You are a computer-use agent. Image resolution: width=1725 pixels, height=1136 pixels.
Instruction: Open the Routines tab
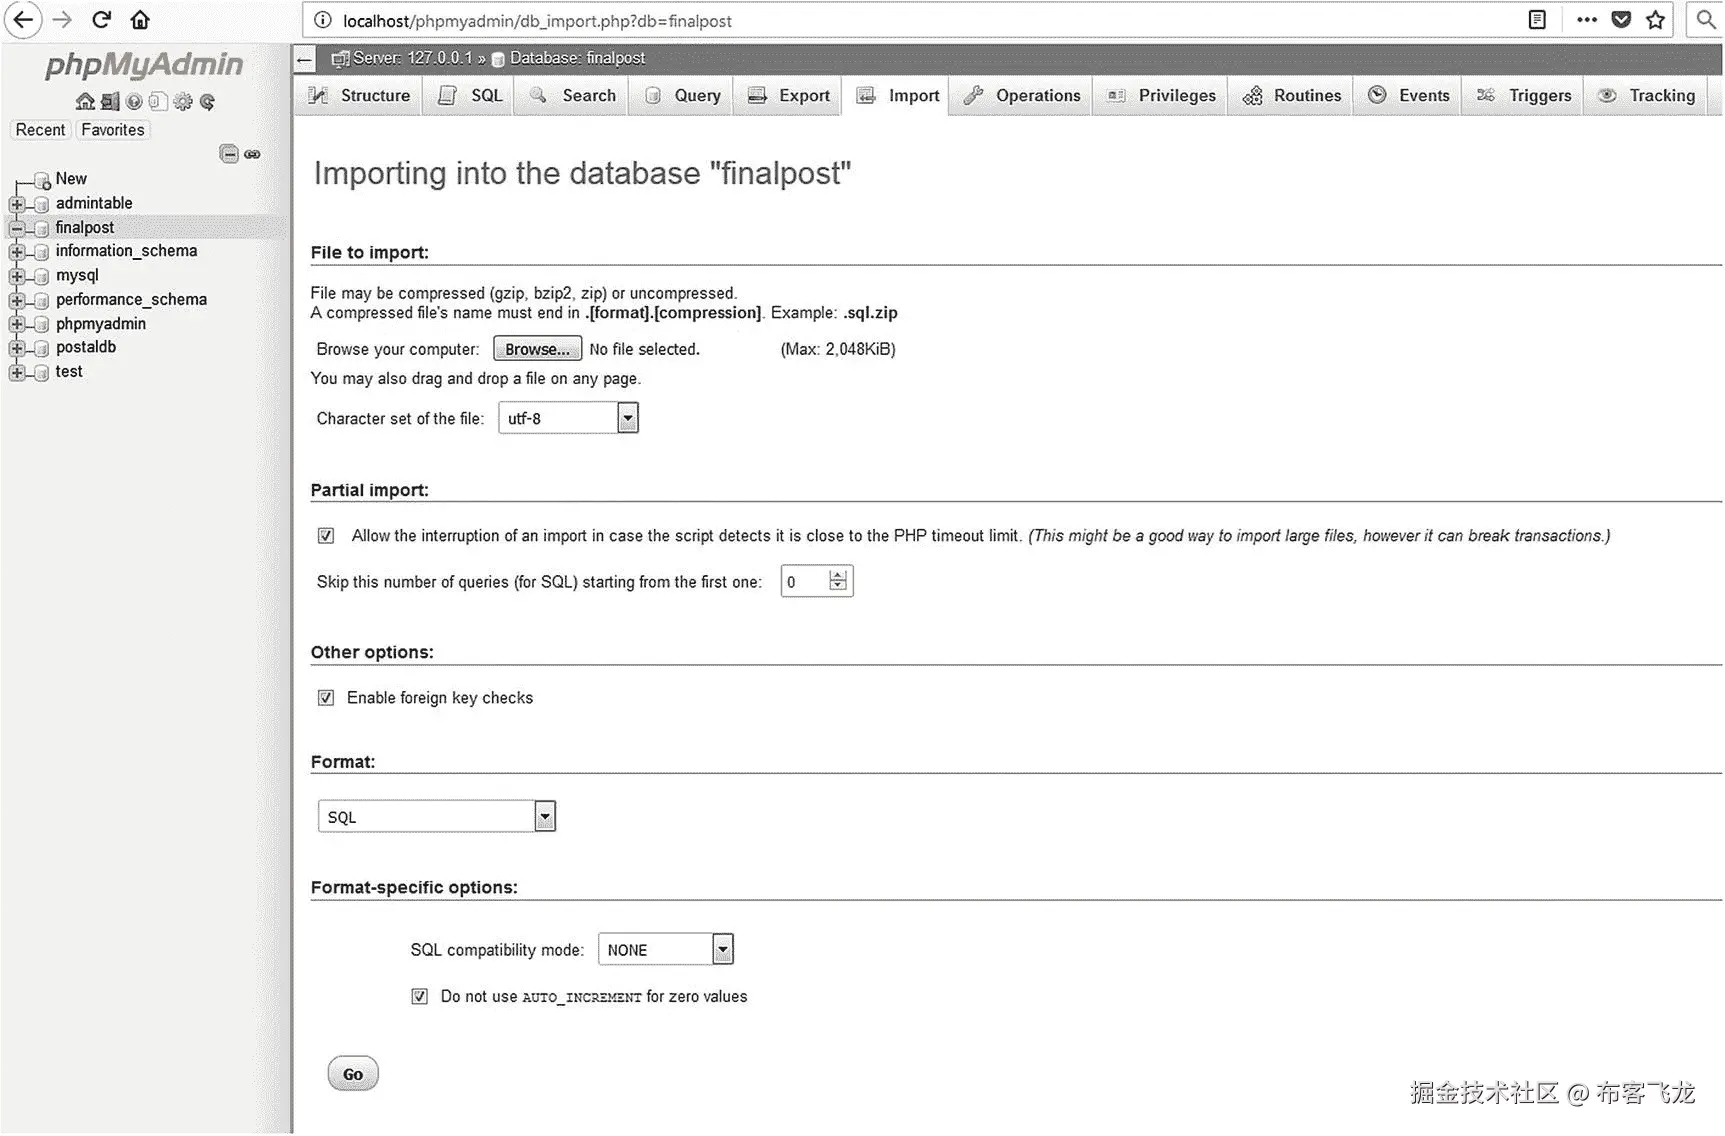click(x=1291, y=96)
